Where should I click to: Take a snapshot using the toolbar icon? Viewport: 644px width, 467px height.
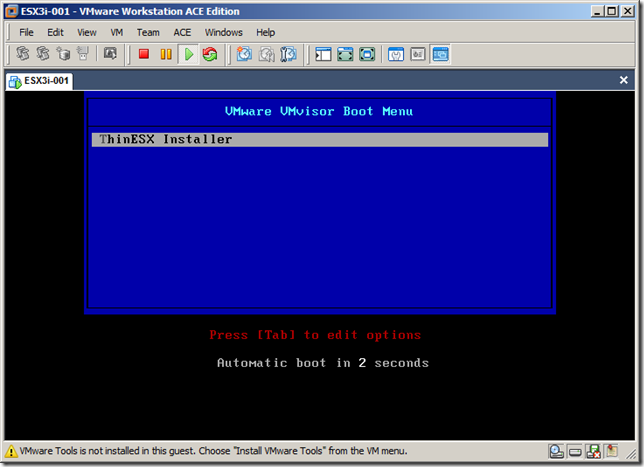[x=243, y=54]
